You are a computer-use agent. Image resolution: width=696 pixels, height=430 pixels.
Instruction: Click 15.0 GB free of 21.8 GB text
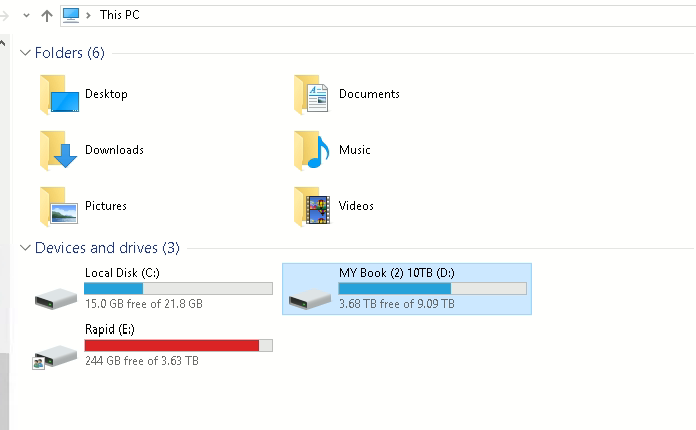144,304
